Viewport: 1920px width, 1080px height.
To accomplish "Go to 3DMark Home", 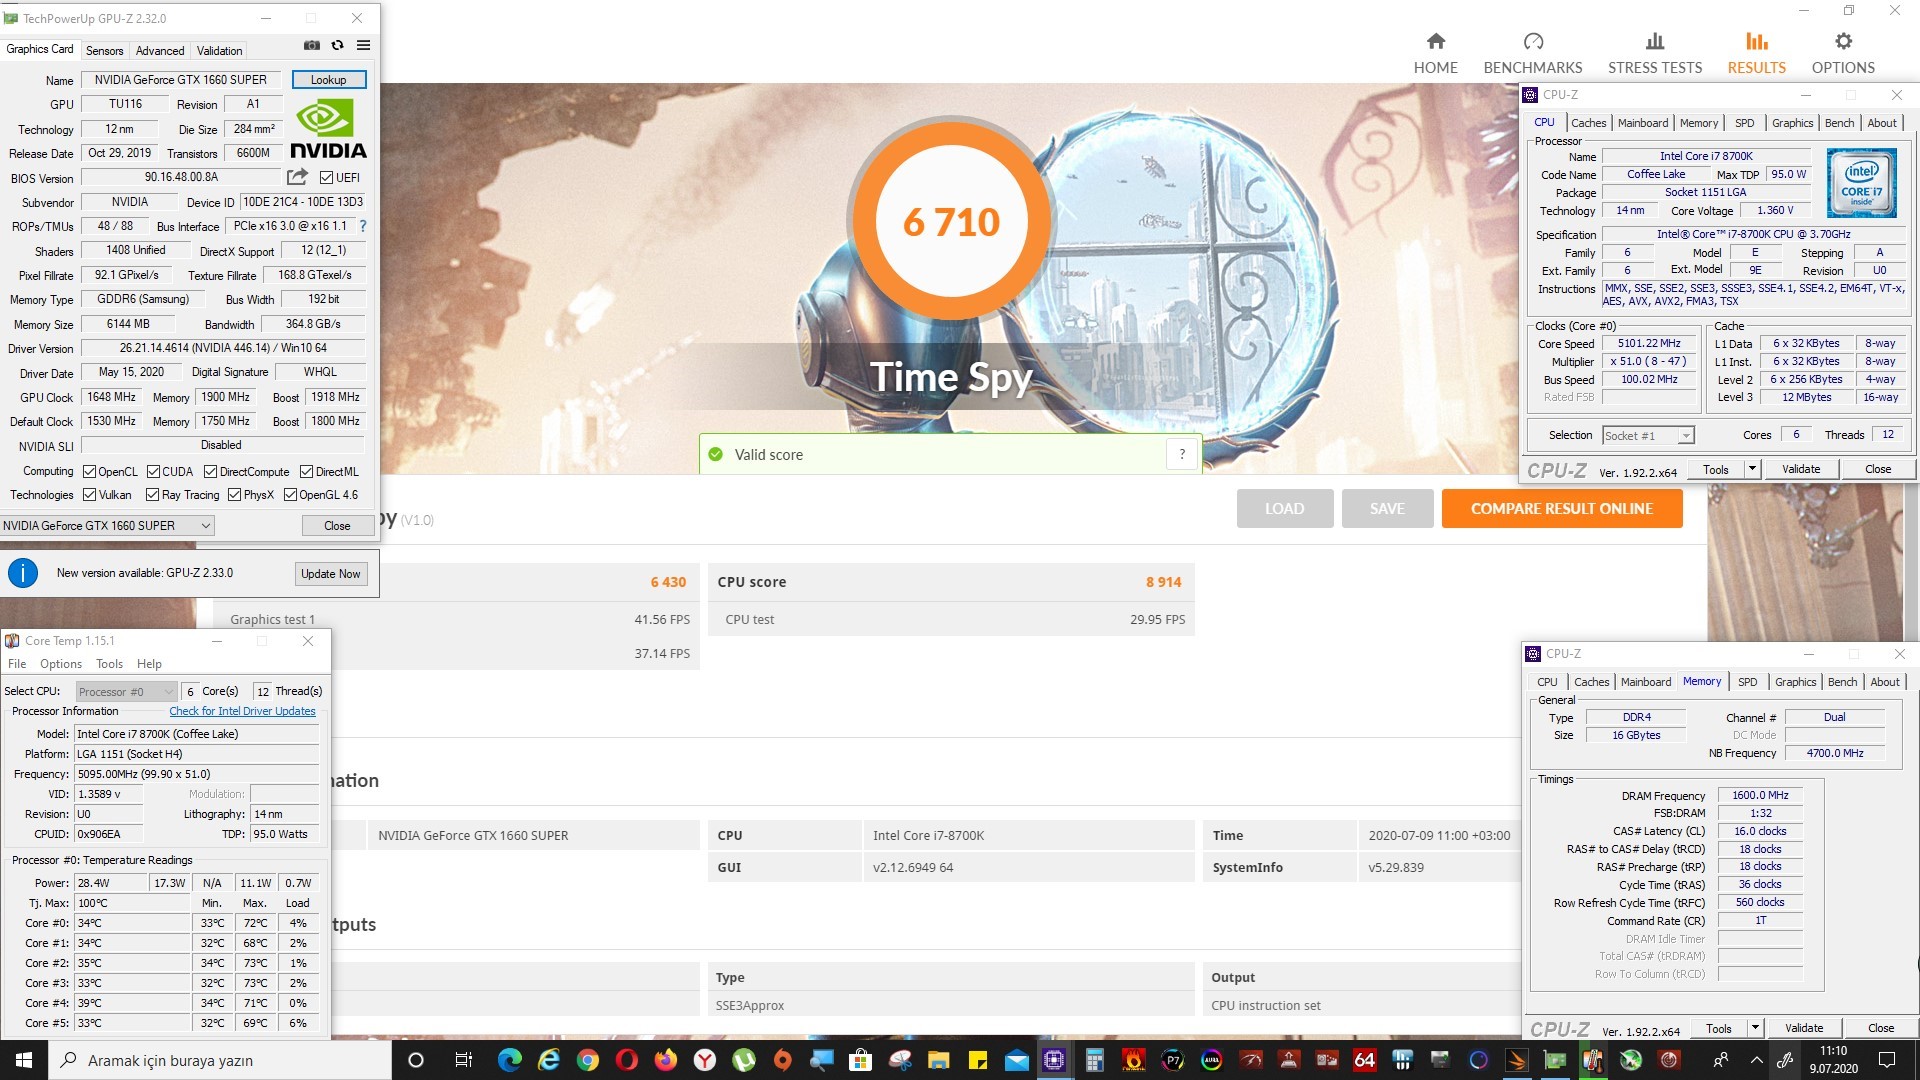I will (1435, 53).
